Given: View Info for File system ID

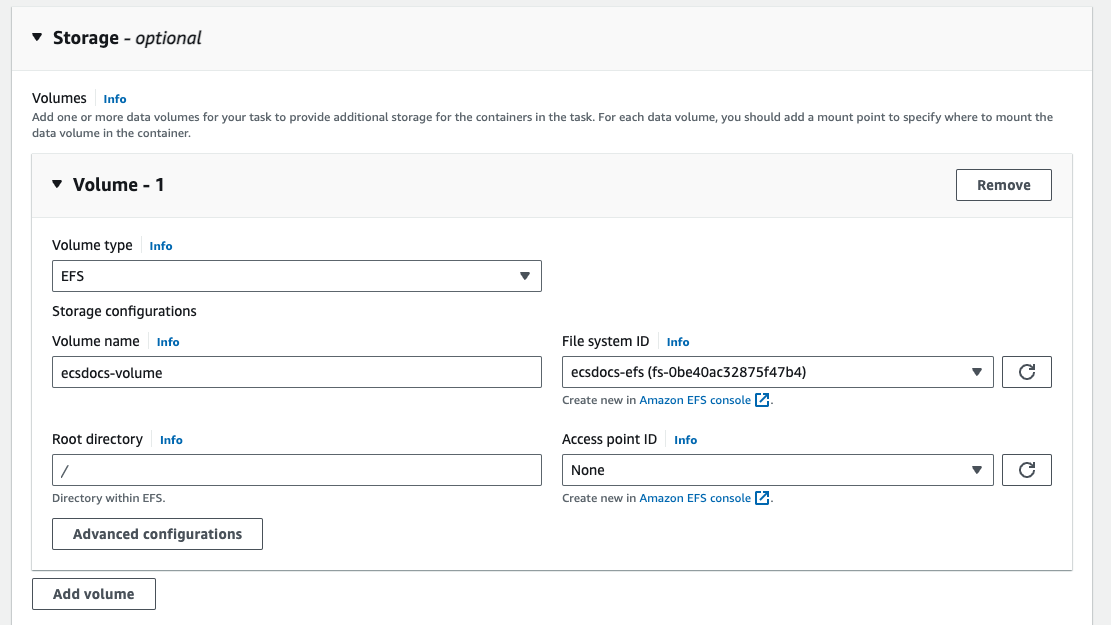Looking at the screenshot, I should tap(678, 342).
